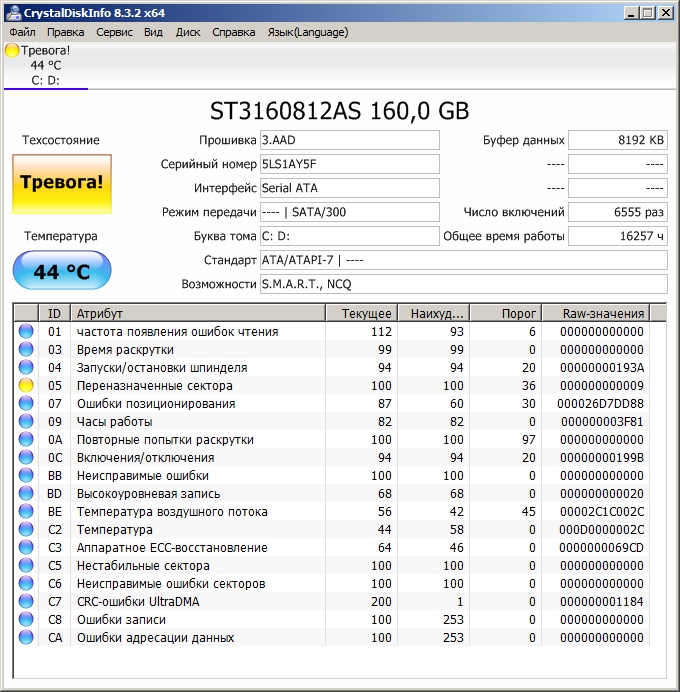Image resolution: width=680 pixels, height=692 pixels.
Task: Open the Вид menu
Action: (153, 32)
